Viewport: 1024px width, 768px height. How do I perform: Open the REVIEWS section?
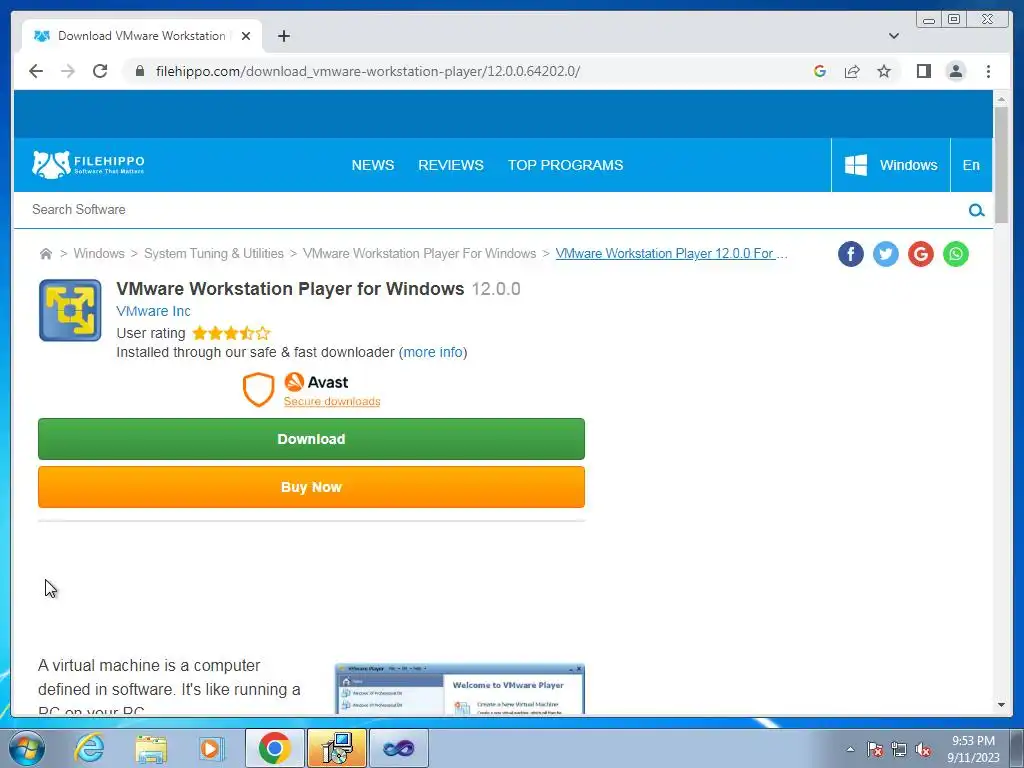point(451,165)
